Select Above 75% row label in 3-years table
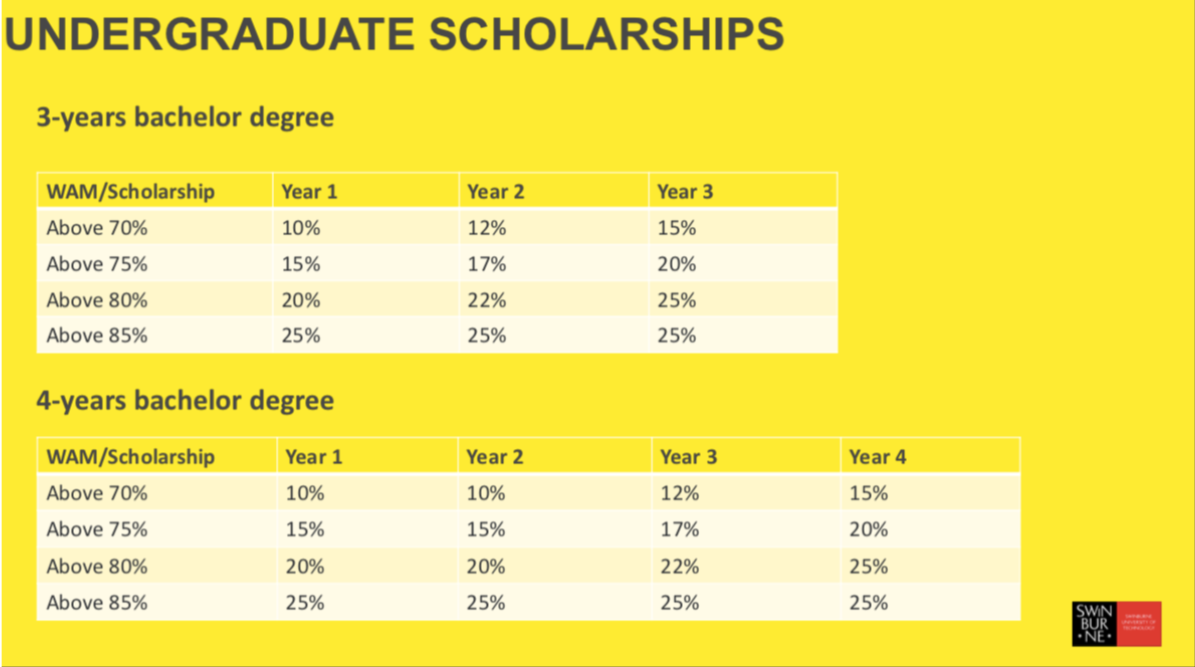This screenshot has height=667, width=1195. point(97,264)
